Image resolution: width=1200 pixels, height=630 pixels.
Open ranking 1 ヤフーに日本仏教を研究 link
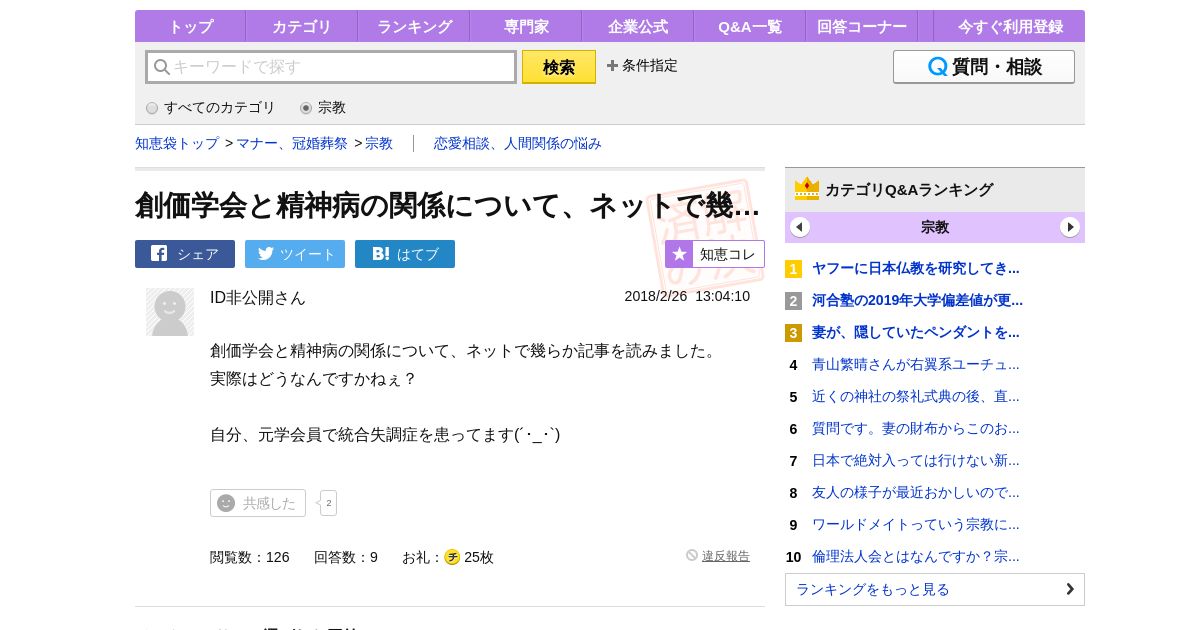916,268
